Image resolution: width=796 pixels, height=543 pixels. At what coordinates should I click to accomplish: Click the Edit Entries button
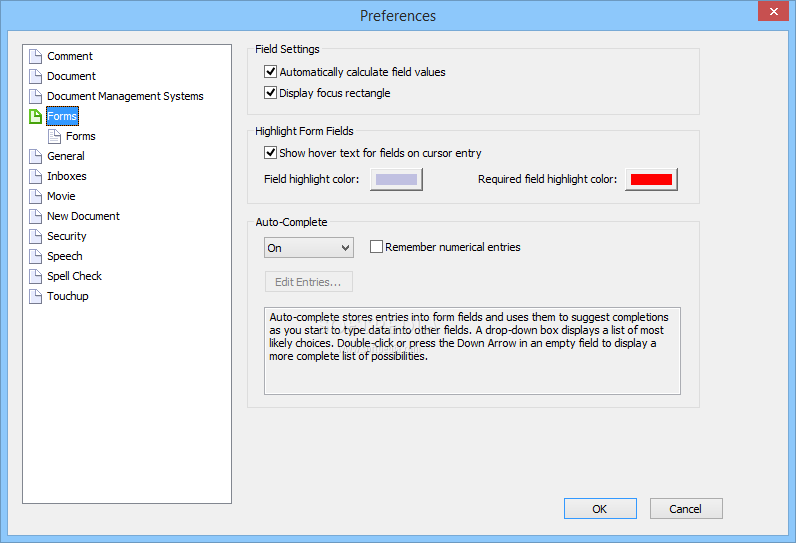(309, 282)
